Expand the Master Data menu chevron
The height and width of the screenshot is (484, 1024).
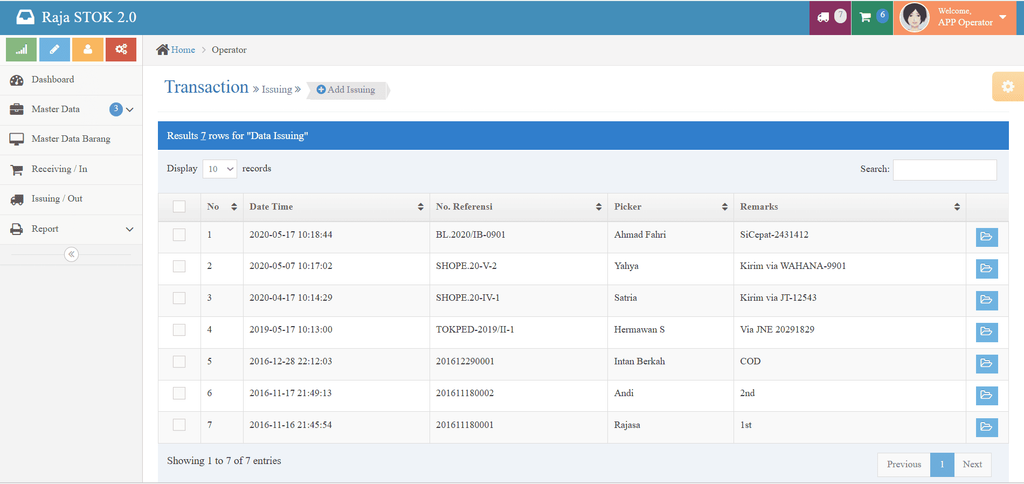[129, 110]
